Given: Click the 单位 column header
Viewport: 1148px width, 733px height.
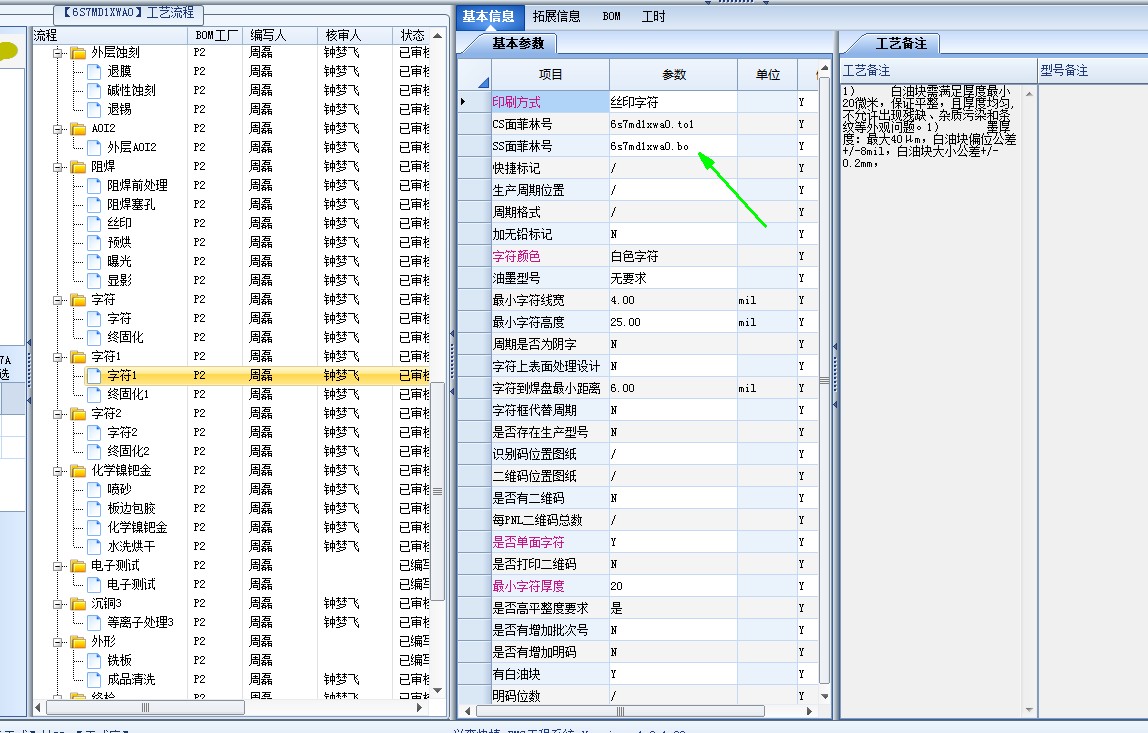Looking at the screenshot, I should click(767, 74).
